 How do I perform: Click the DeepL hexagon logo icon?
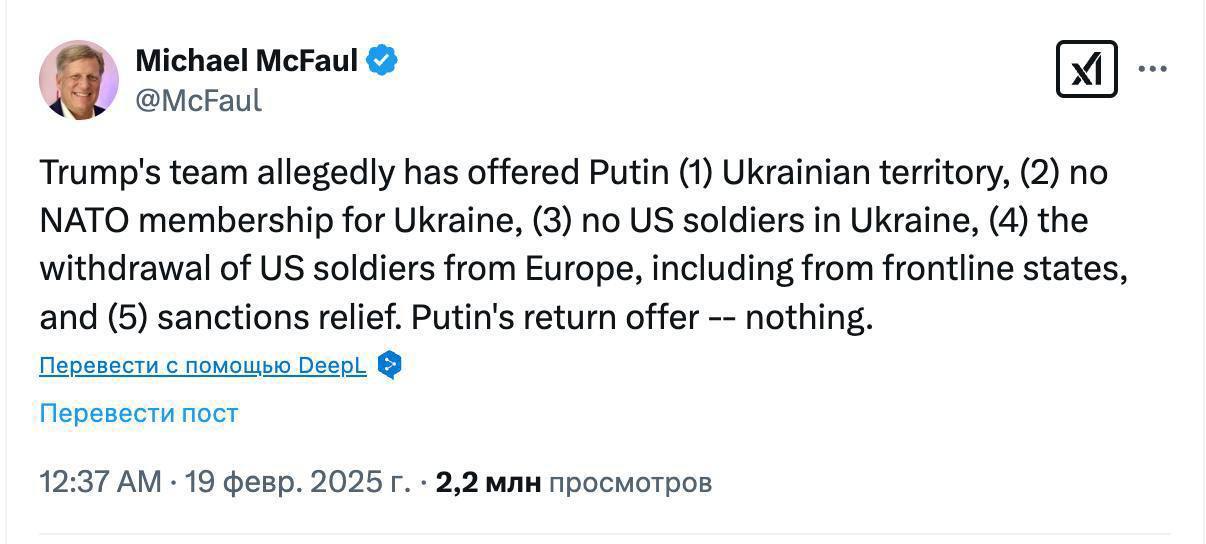click(390, 365)
